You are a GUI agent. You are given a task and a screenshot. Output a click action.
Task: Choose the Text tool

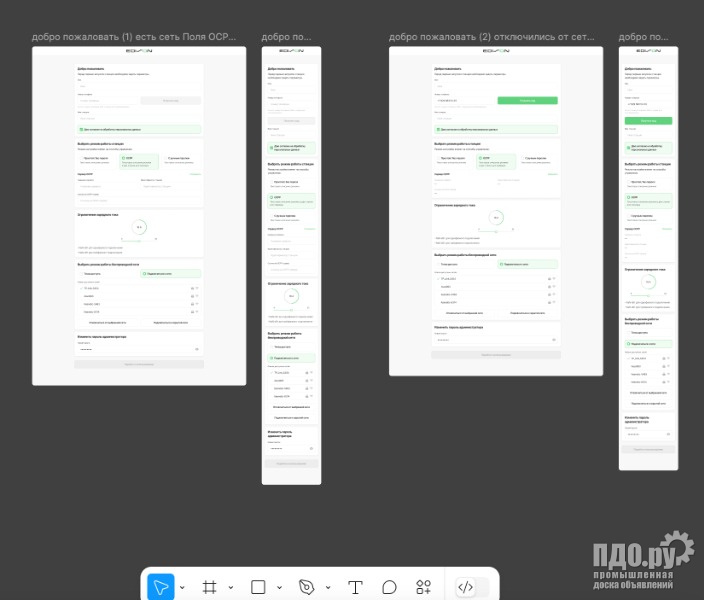(355, 587)
